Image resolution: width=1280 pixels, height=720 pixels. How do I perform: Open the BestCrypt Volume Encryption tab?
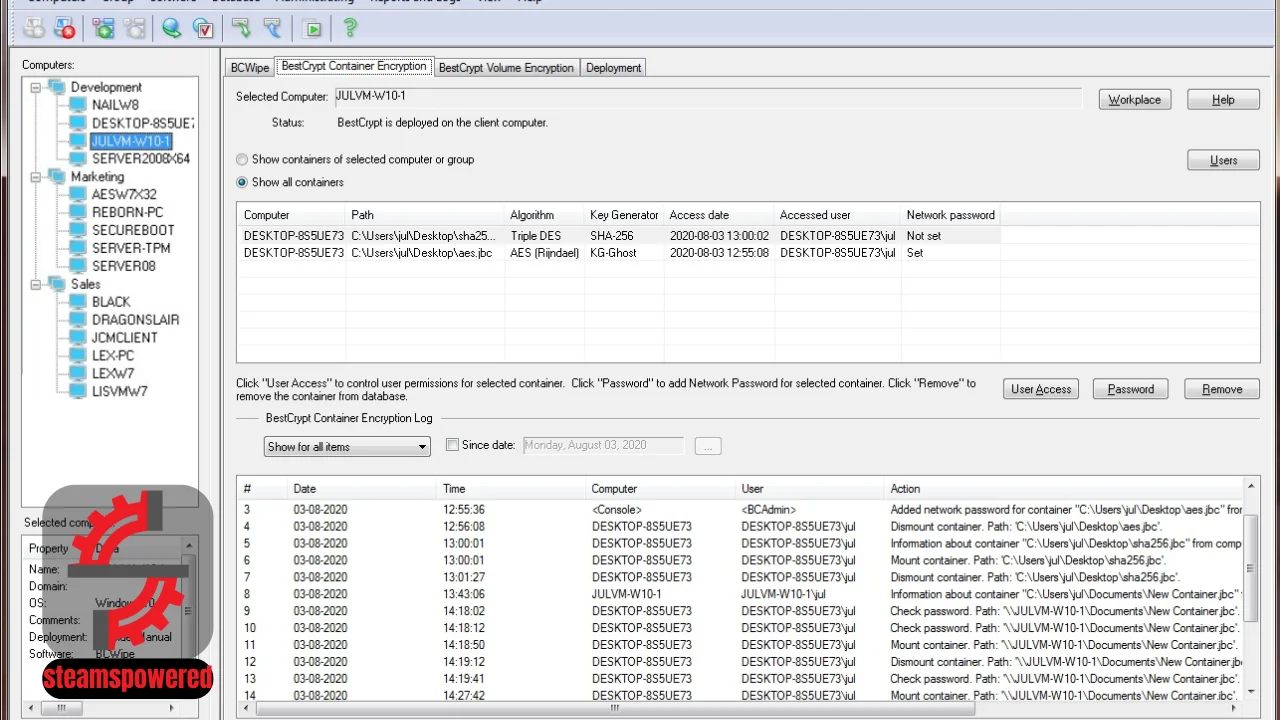[x=506, y=68]
